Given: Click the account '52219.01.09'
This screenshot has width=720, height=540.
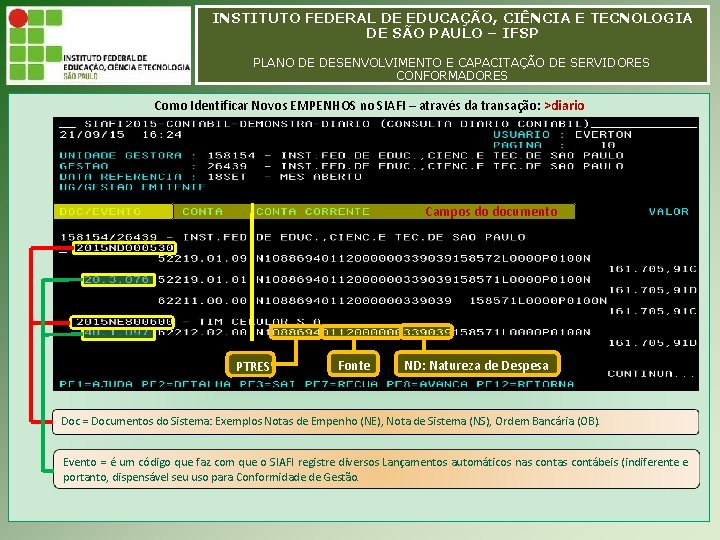Looking at the screenshot, I should pyautogui.click(x=202, y=259).
